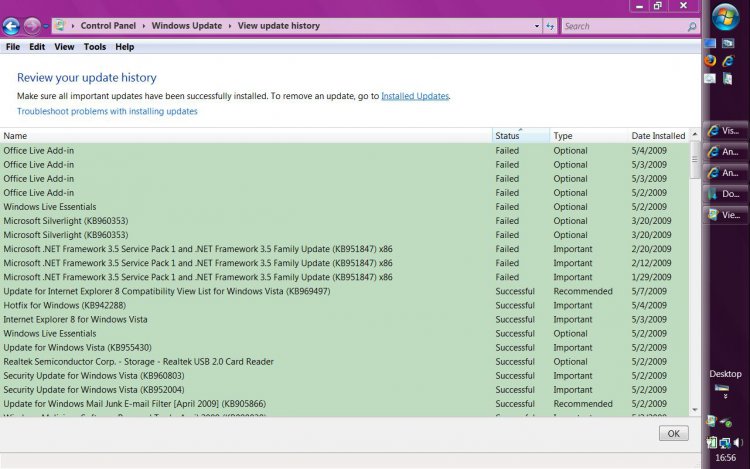Screen dimensions: 750x469
Task: Open the Installed Updates link
Action: [x=415, y=96]
